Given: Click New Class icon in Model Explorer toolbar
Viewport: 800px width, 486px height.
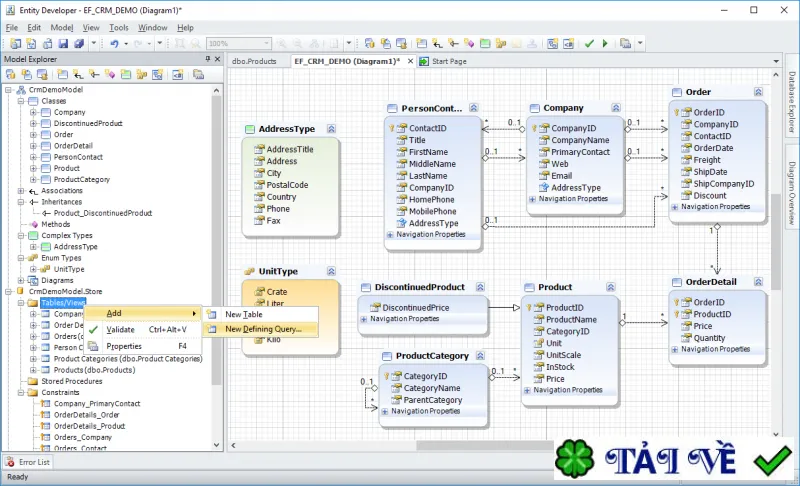Looking at the screenshot, I should coord(62,75).
